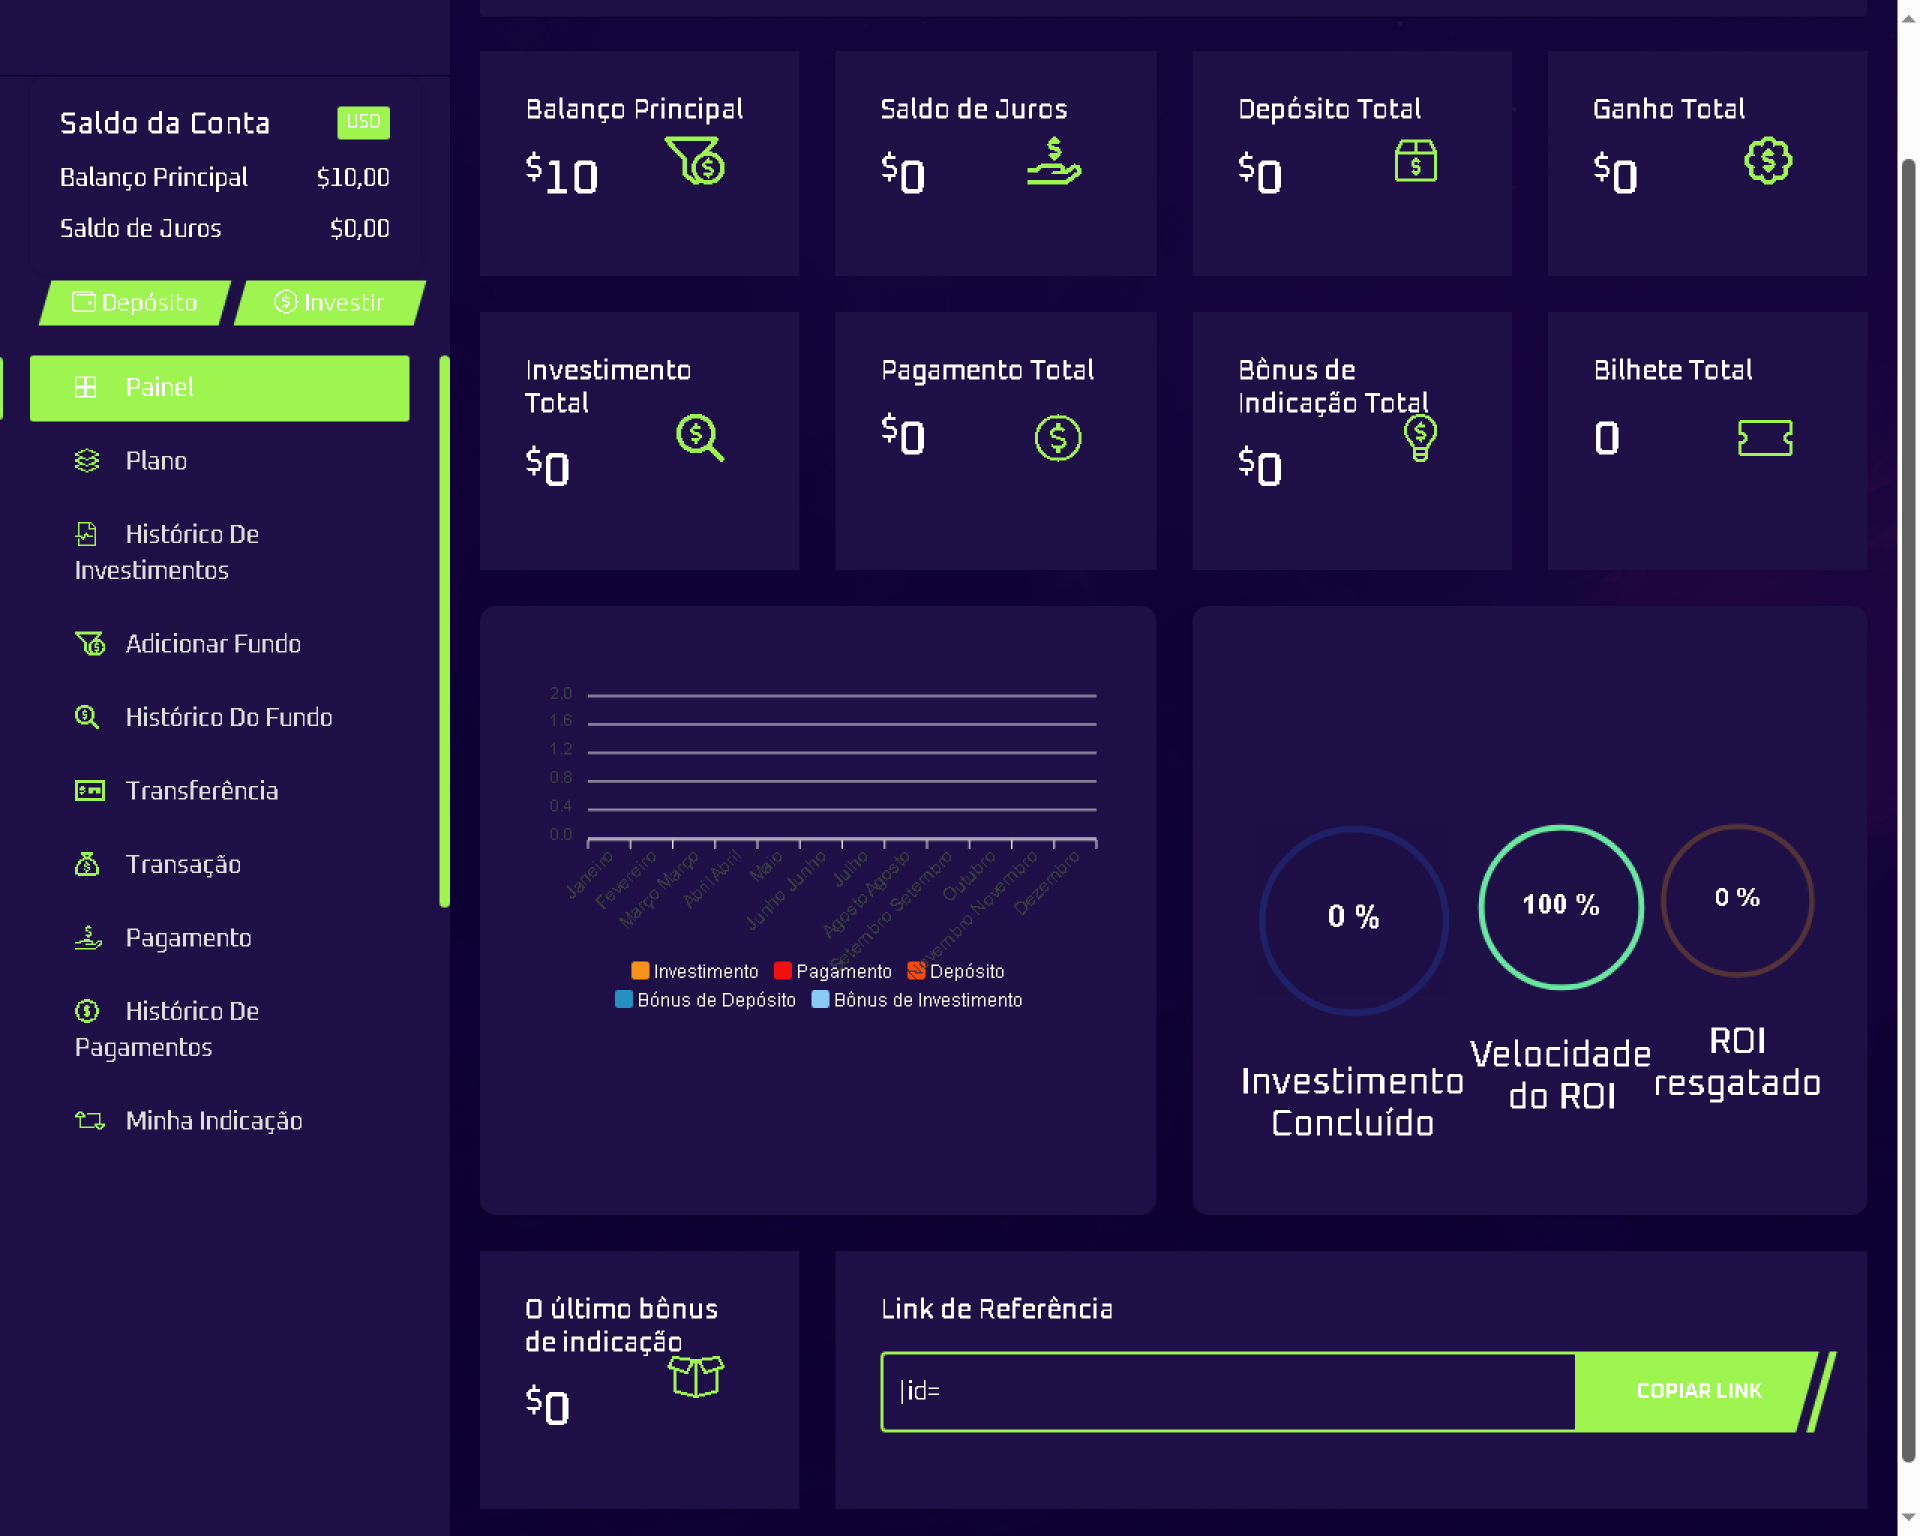The width and height of the screenshot is (1920, 1536).
Task: Click the open box icon near último bônus
Action: pos(696,1376)
